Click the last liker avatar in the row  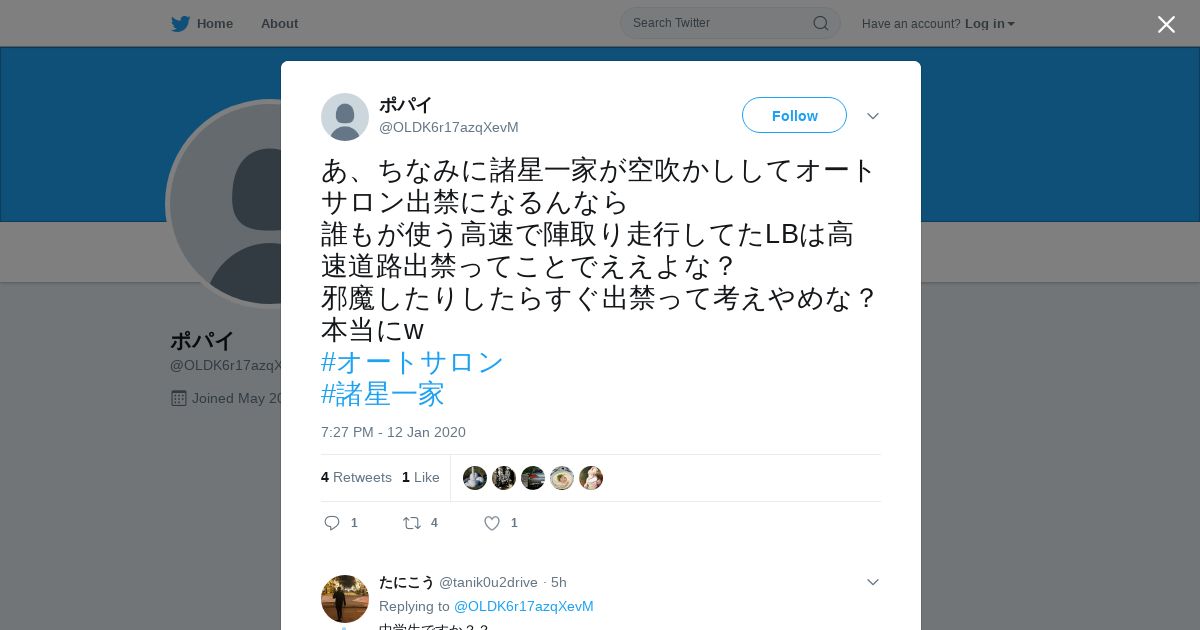pyautogui.click(x=591, y=478)
